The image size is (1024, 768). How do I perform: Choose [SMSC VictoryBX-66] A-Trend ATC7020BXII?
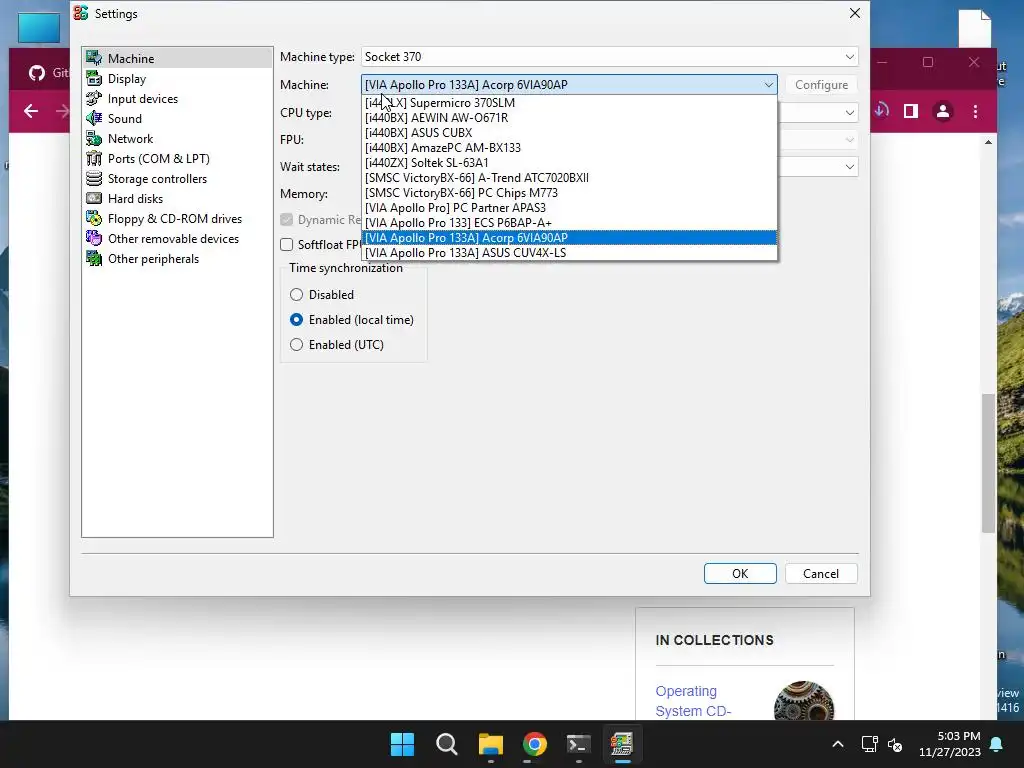coord(569,178)
